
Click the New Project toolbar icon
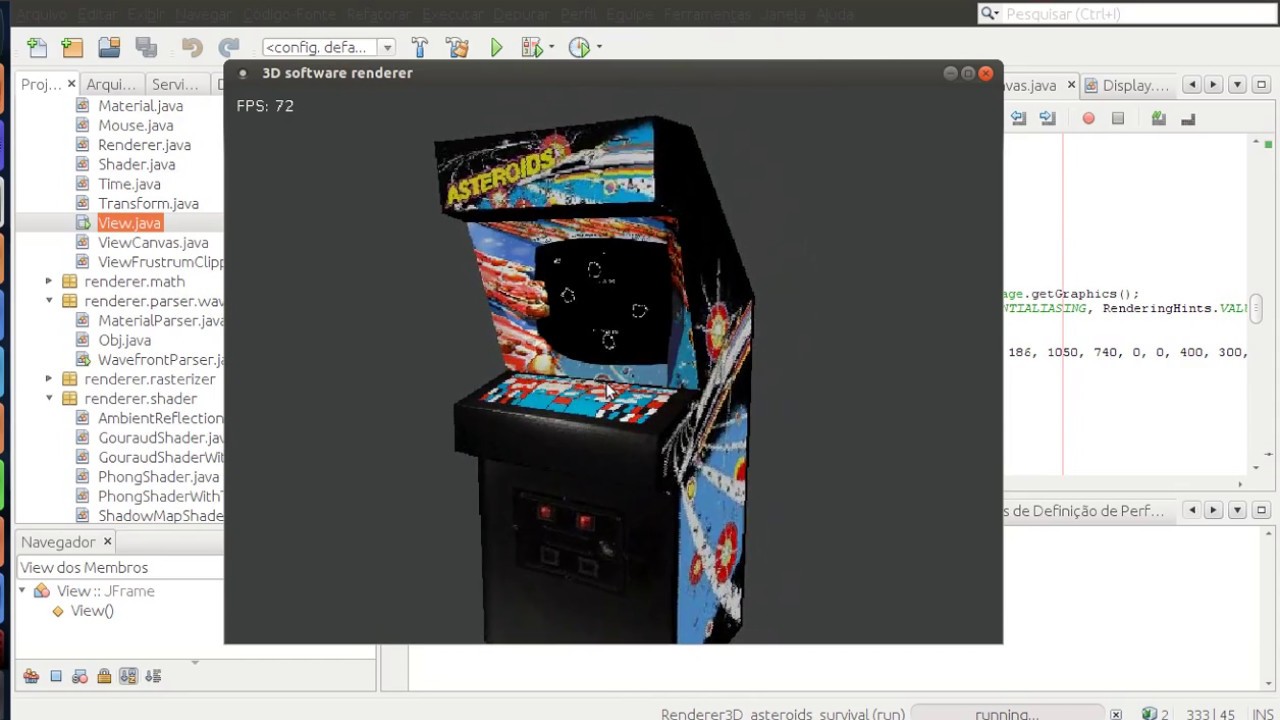coord(72,47)
